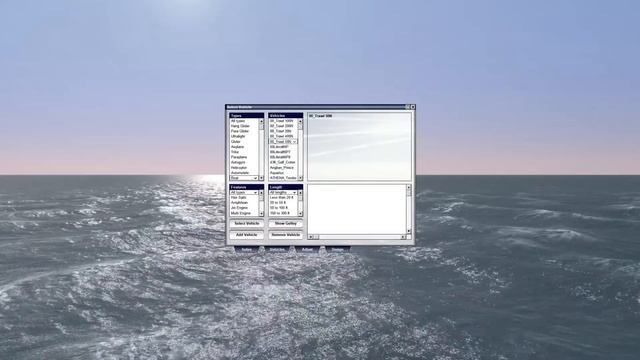
Task: Open the selected 00_Trawl 50ft dropdown arrow
Action: (x=294, y=142)
